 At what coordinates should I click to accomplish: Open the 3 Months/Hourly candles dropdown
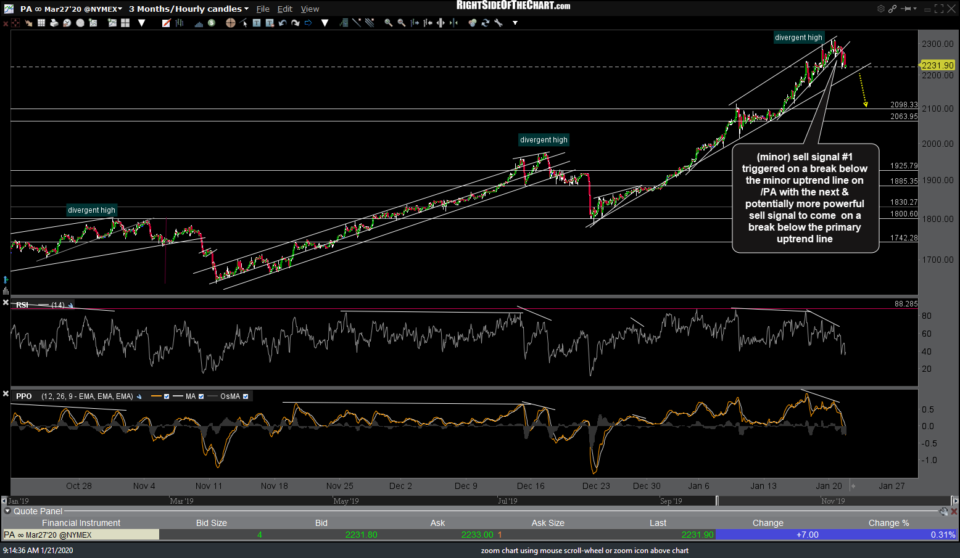pos(190,8)
